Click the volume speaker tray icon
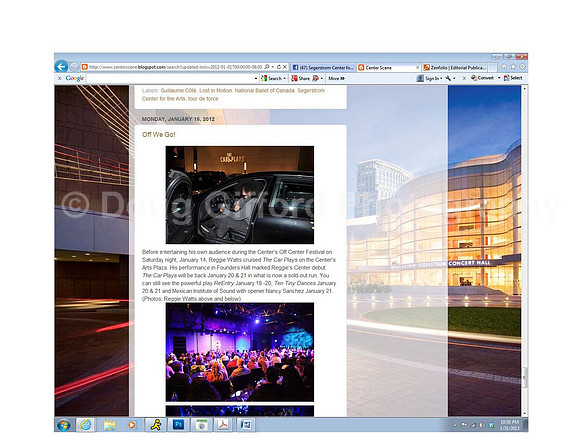Image resolution: width=580 pixels, height=448 pixels. coord(482,425)
